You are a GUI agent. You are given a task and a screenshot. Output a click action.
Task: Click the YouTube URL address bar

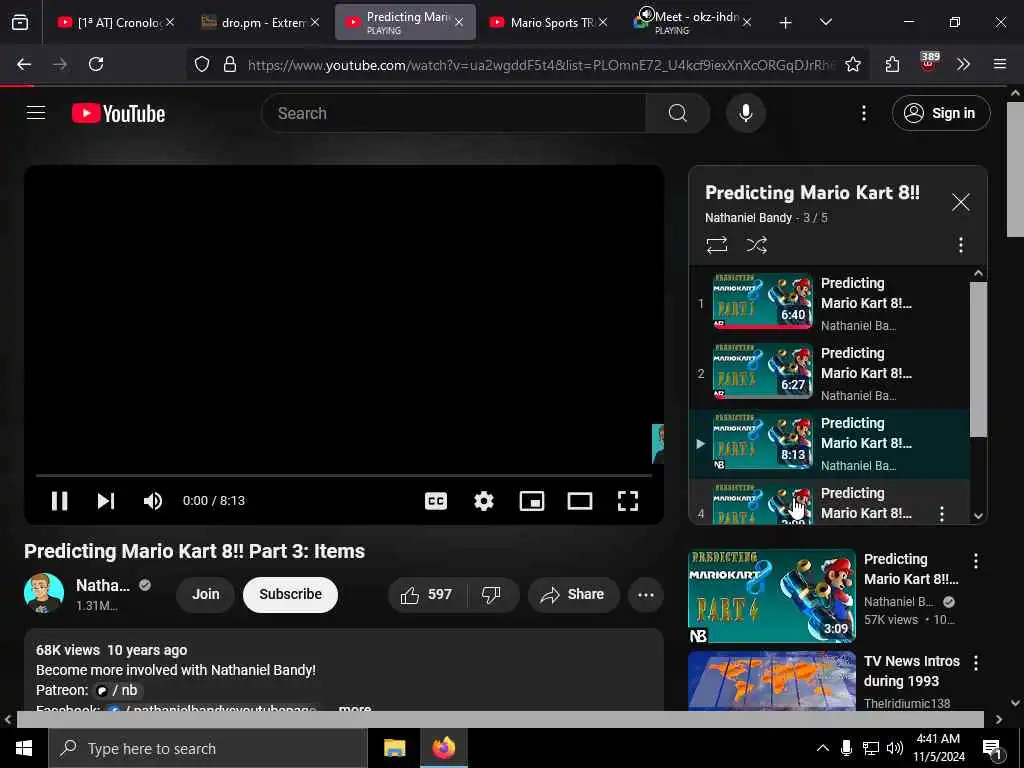tap(541, 65)
